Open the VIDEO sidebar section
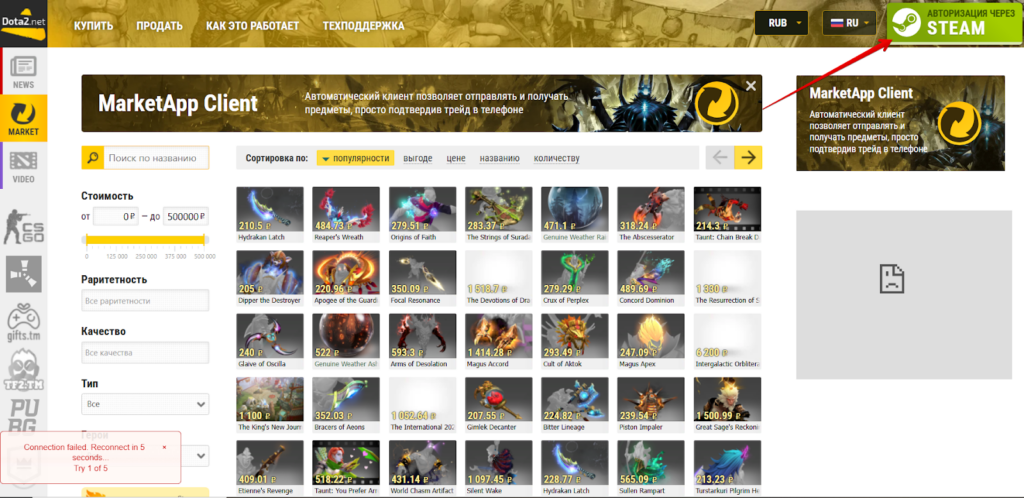The width and height of the screenshot is (1024, 498). [24, 166]
